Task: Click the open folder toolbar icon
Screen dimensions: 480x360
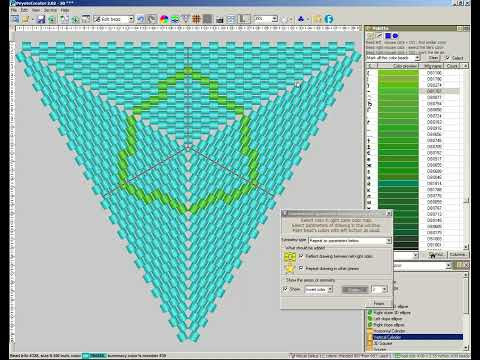Action: coord(26,19)
